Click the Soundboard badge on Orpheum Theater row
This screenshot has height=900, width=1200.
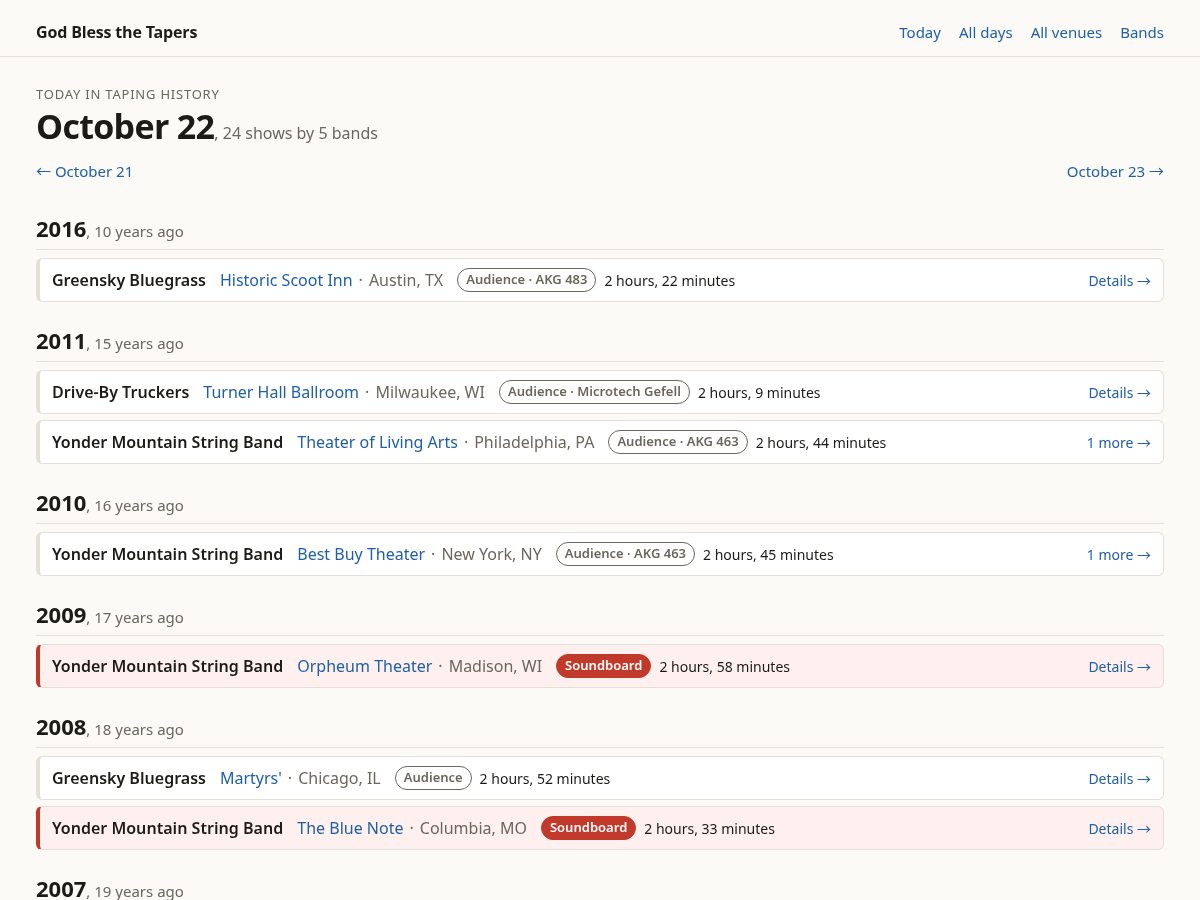click(603, 666)
